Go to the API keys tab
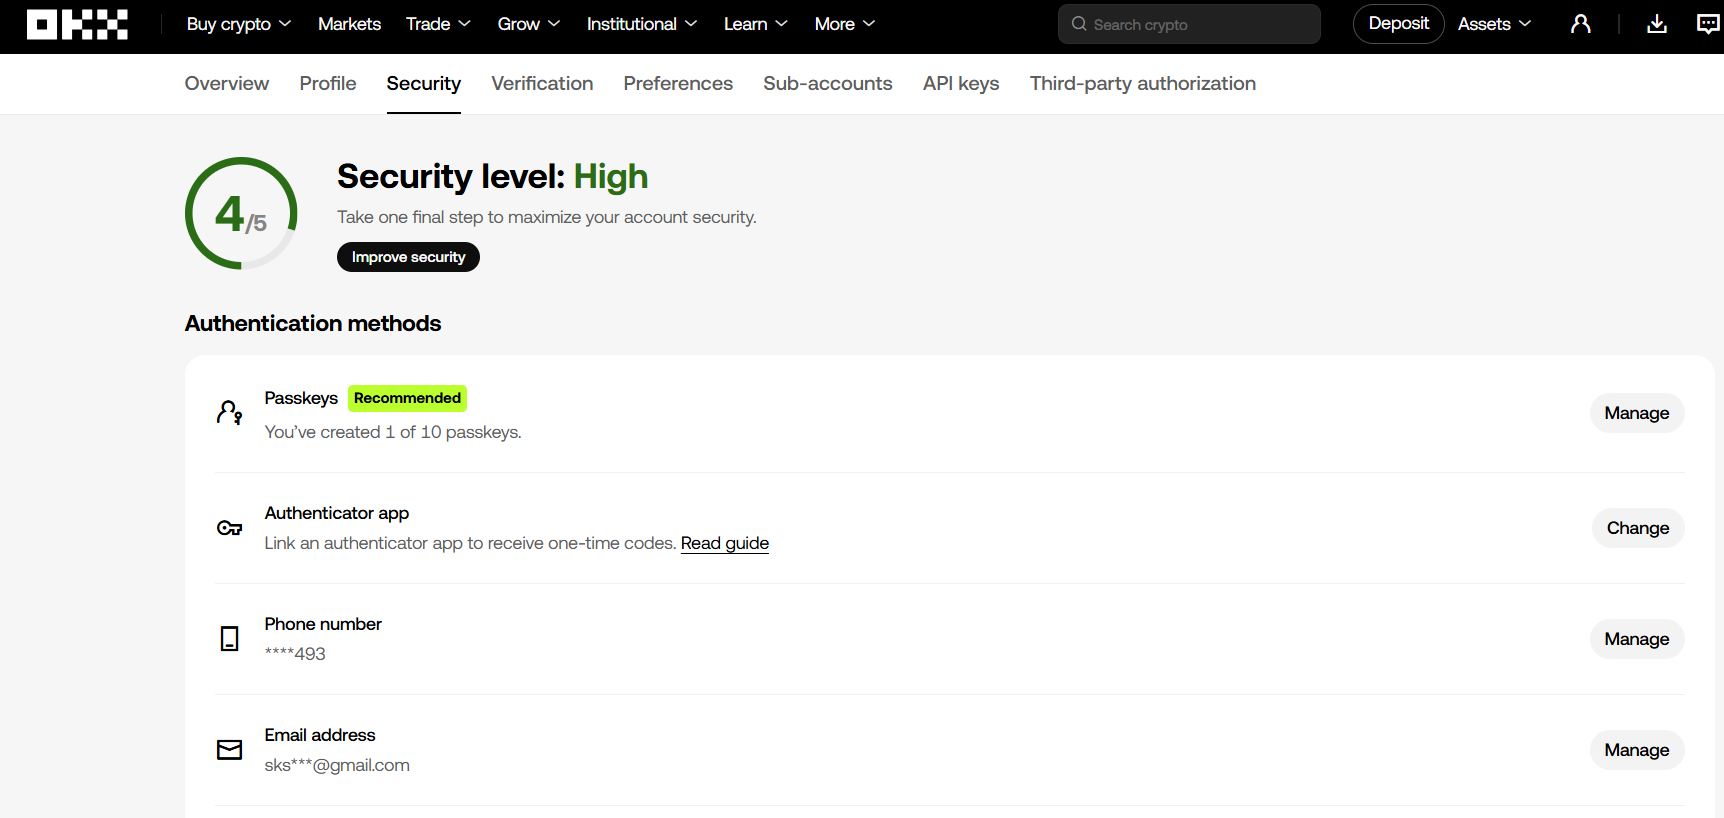The width and height of the screenshot is (1724, 818). point(960,84)
